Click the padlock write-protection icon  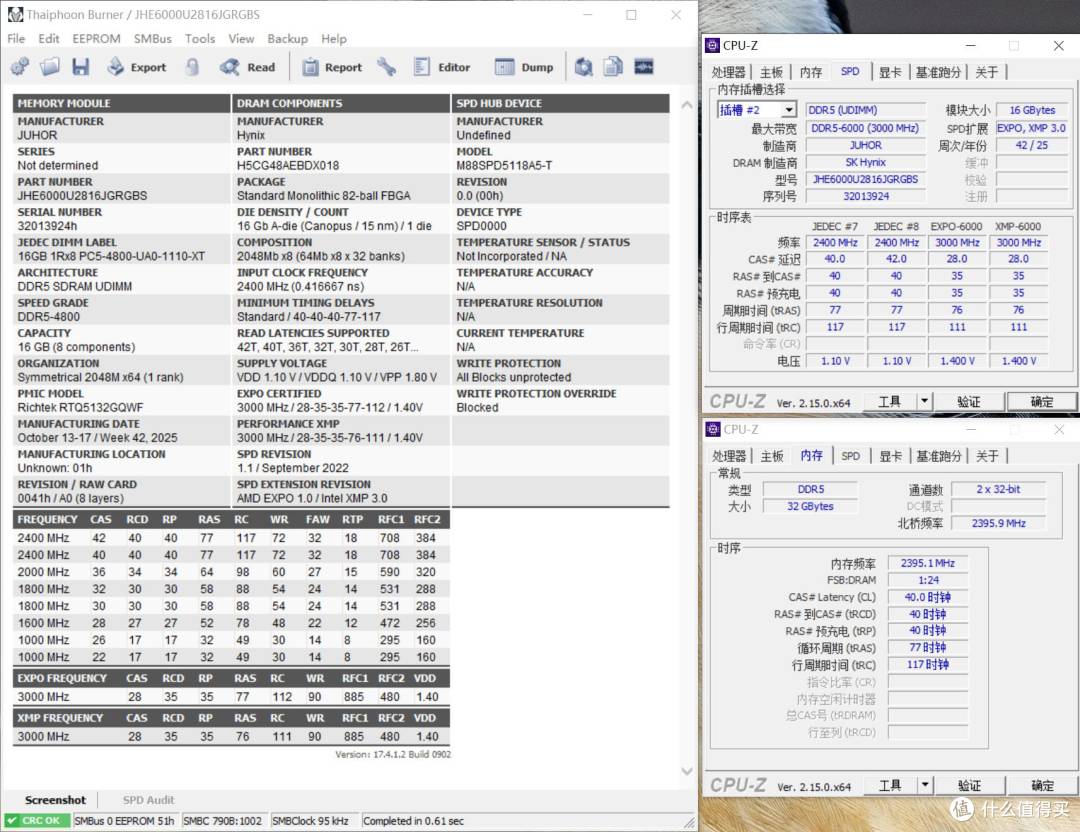193,67
